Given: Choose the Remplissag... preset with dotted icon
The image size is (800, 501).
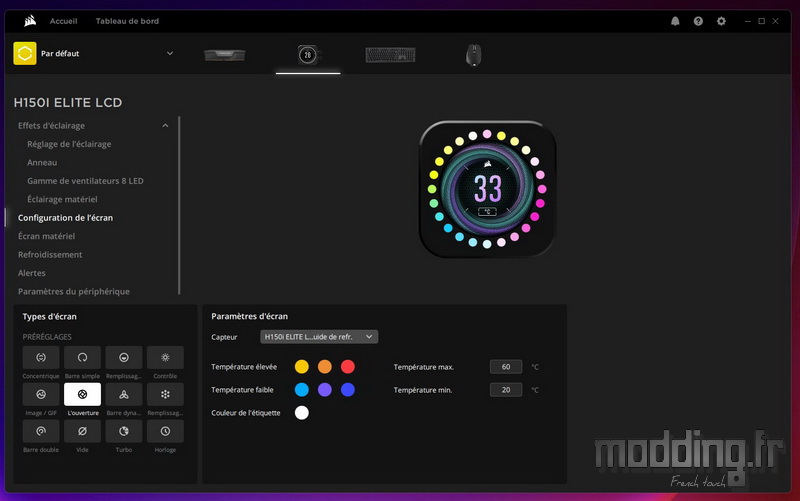Looking at the screenshot, I should click(165, 394).
